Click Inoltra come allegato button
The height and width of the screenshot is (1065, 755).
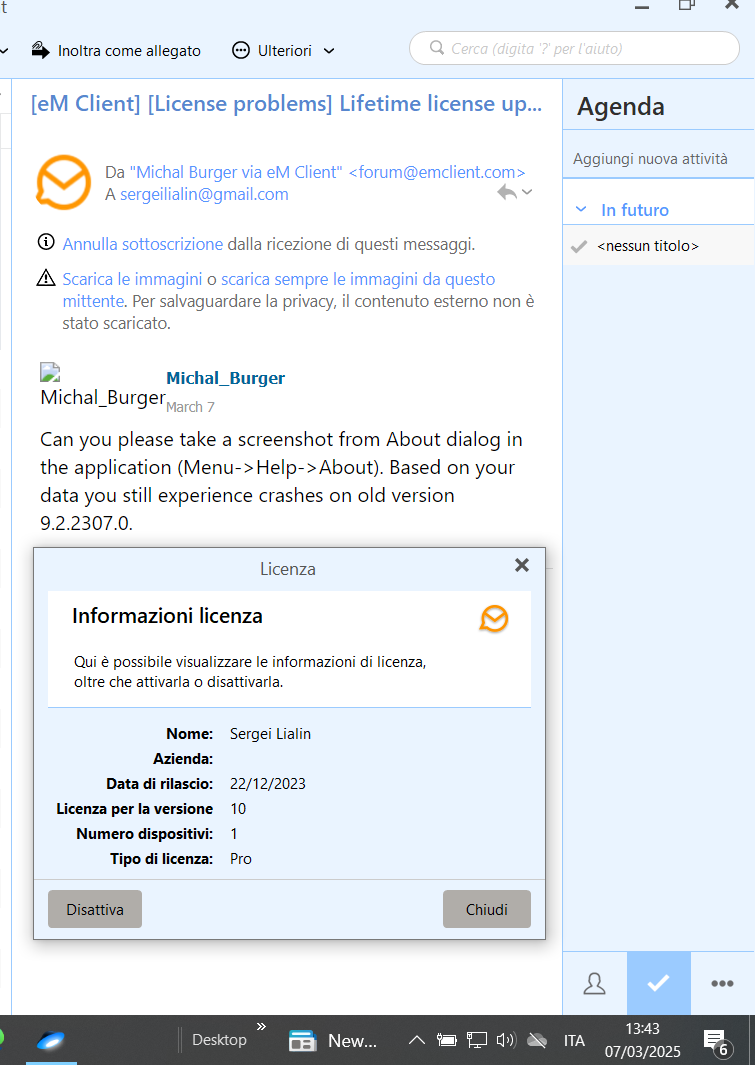click(116, 50)
